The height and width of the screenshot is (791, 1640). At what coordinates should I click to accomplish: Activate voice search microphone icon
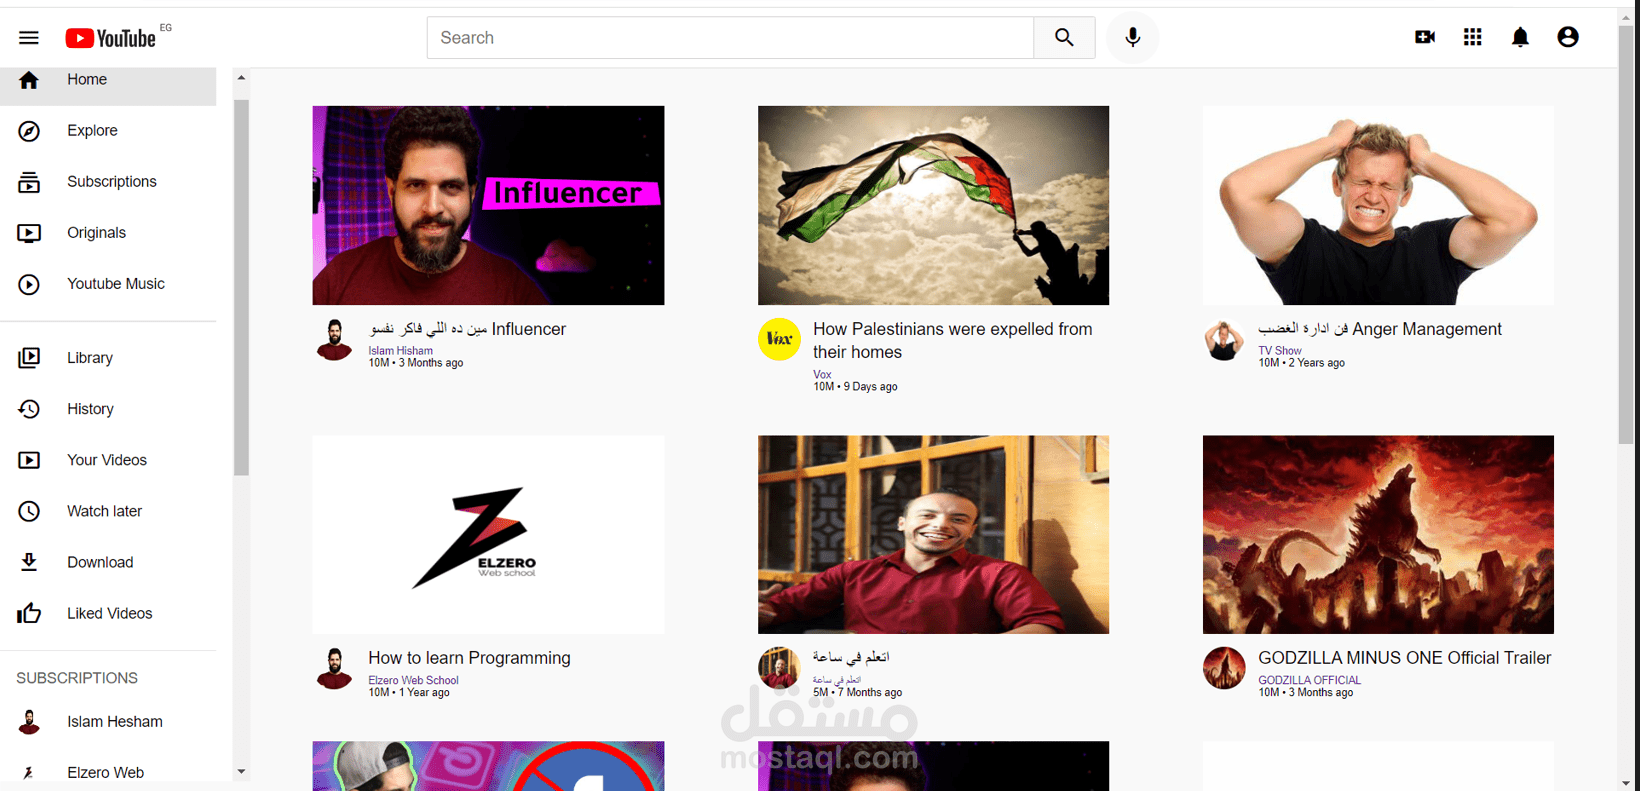[x=1132, y=38]
